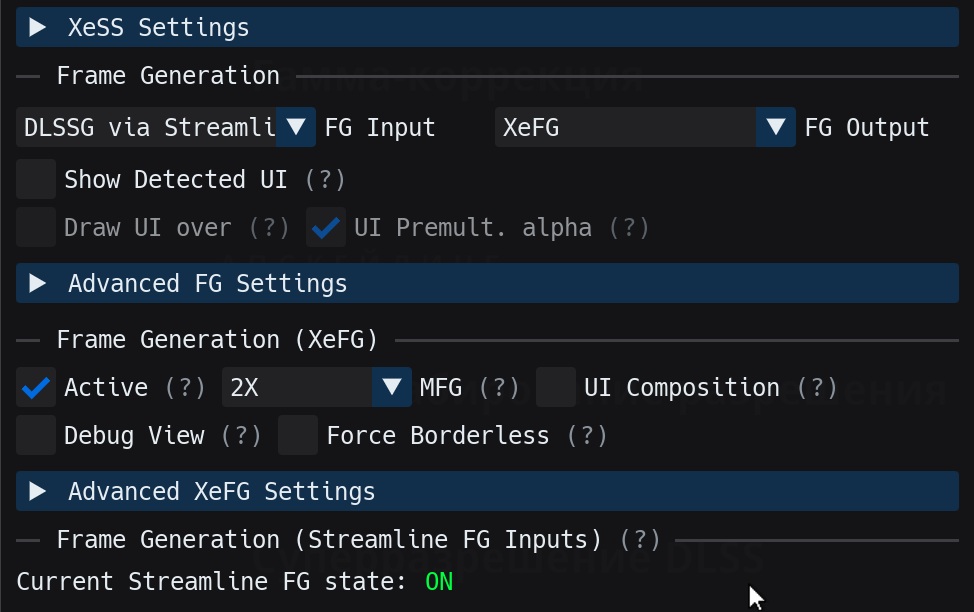Click help marker beside MFG label
This screenshot has width=974, height=612.
499,388
